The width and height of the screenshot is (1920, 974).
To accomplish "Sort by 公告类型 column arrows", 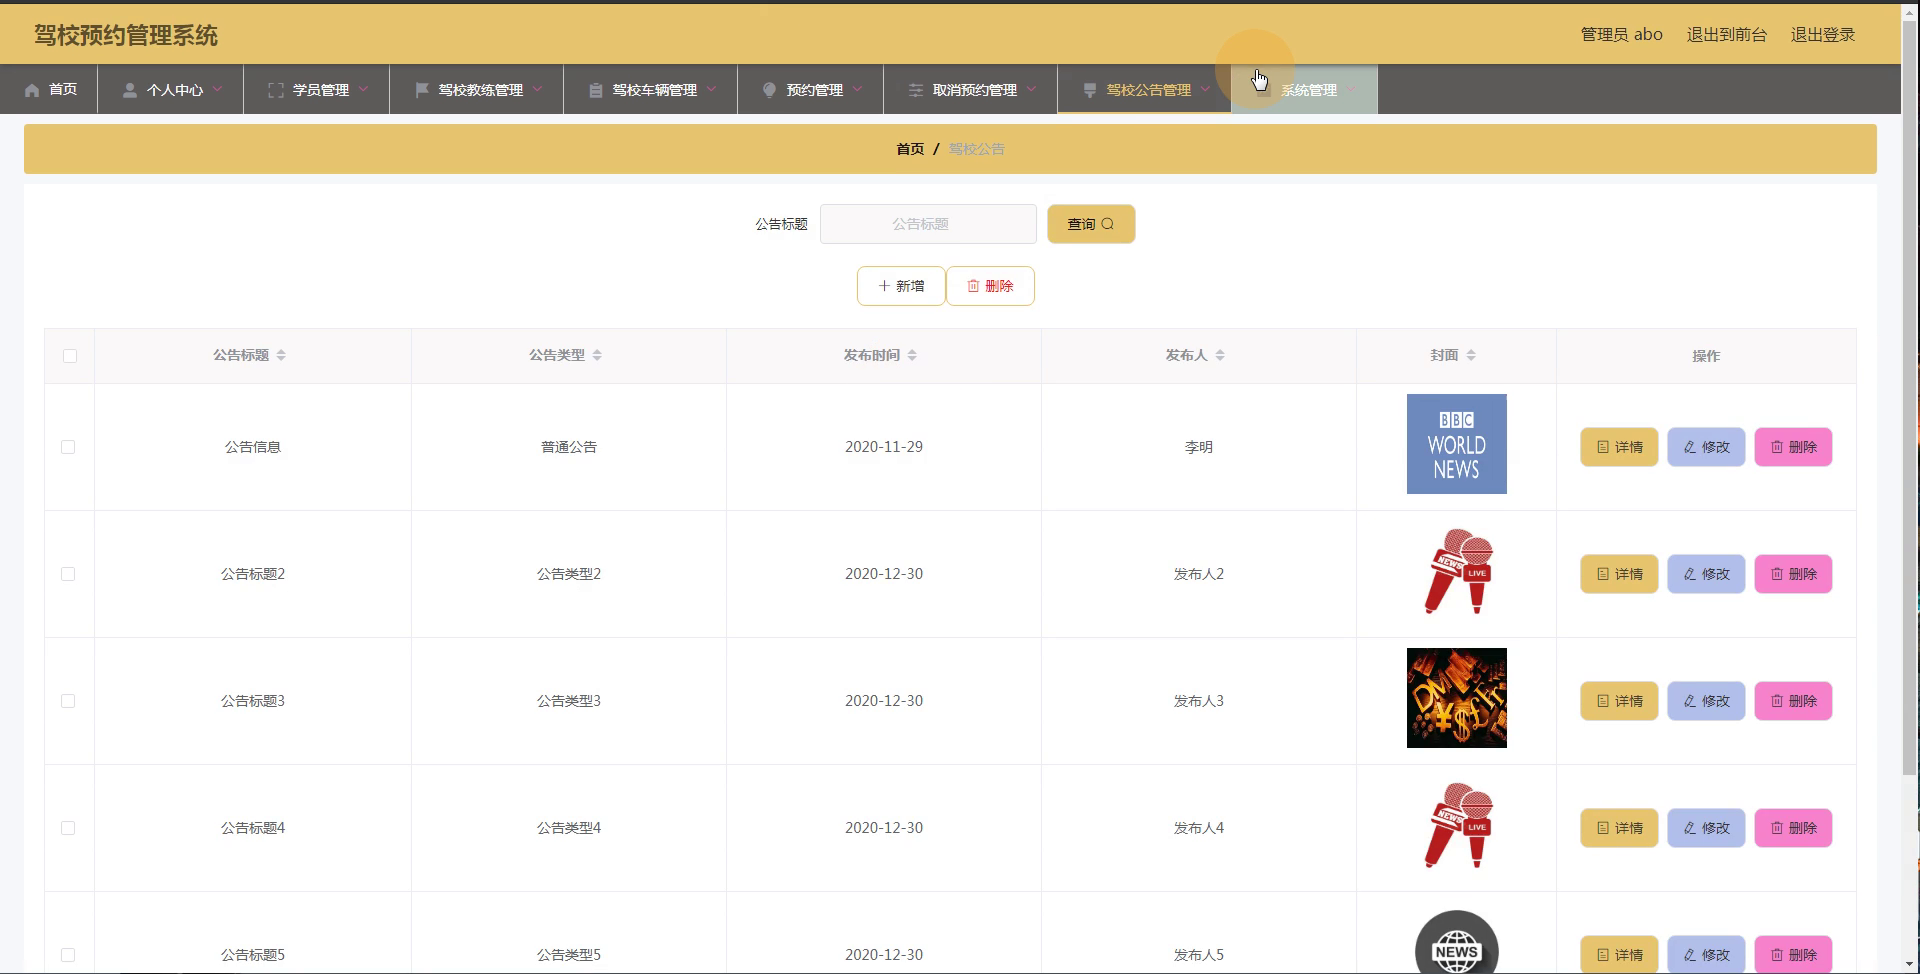I will pyautogui.click(x=597, y=355).
